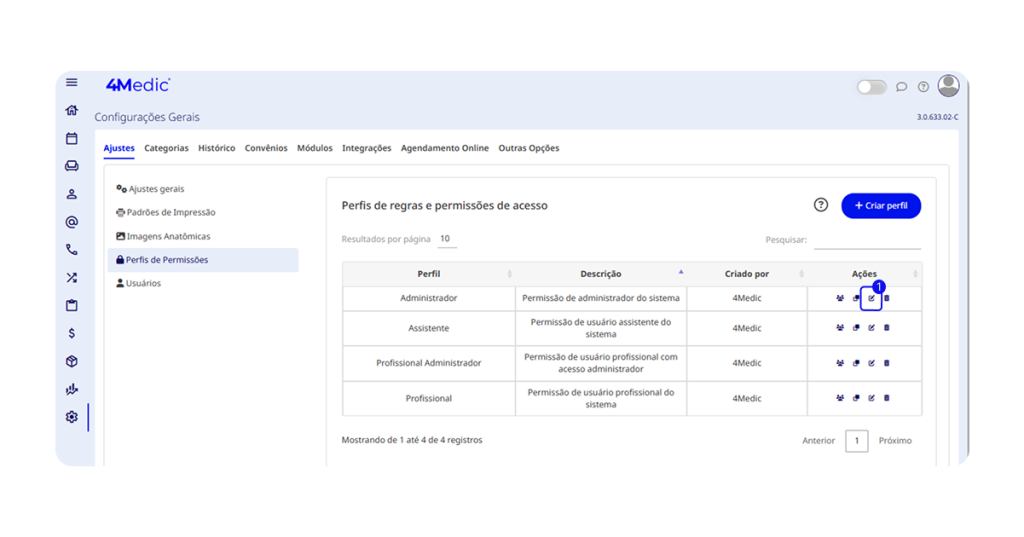Open the chat bubble icon in header
Viewport: 1024px width, 537px height.
tap(901, 87)
